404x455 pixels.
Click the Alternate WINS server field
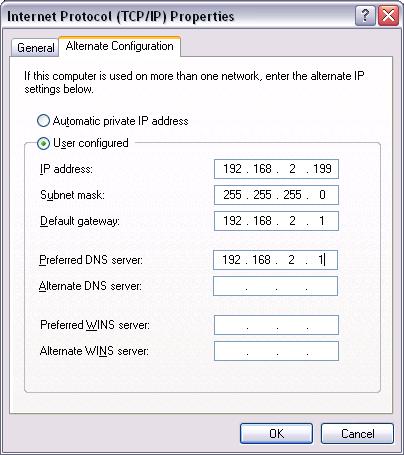(276, 351)
